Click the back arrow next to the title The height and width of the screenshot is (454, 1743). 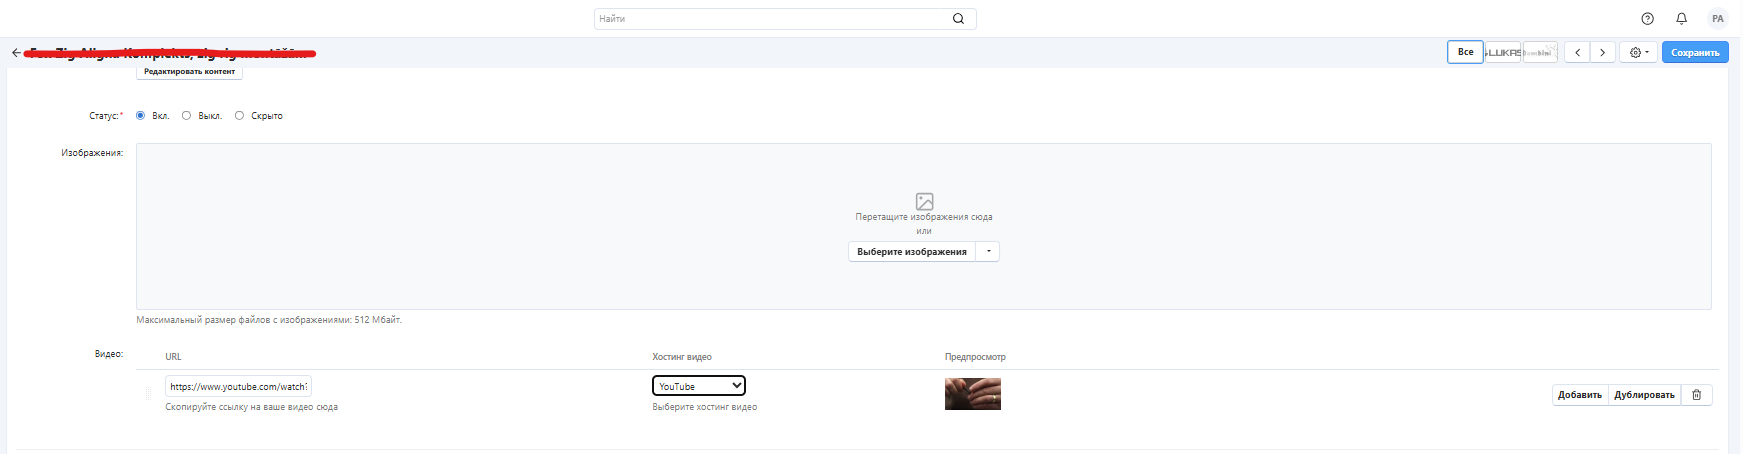click(x=16, y=53)
